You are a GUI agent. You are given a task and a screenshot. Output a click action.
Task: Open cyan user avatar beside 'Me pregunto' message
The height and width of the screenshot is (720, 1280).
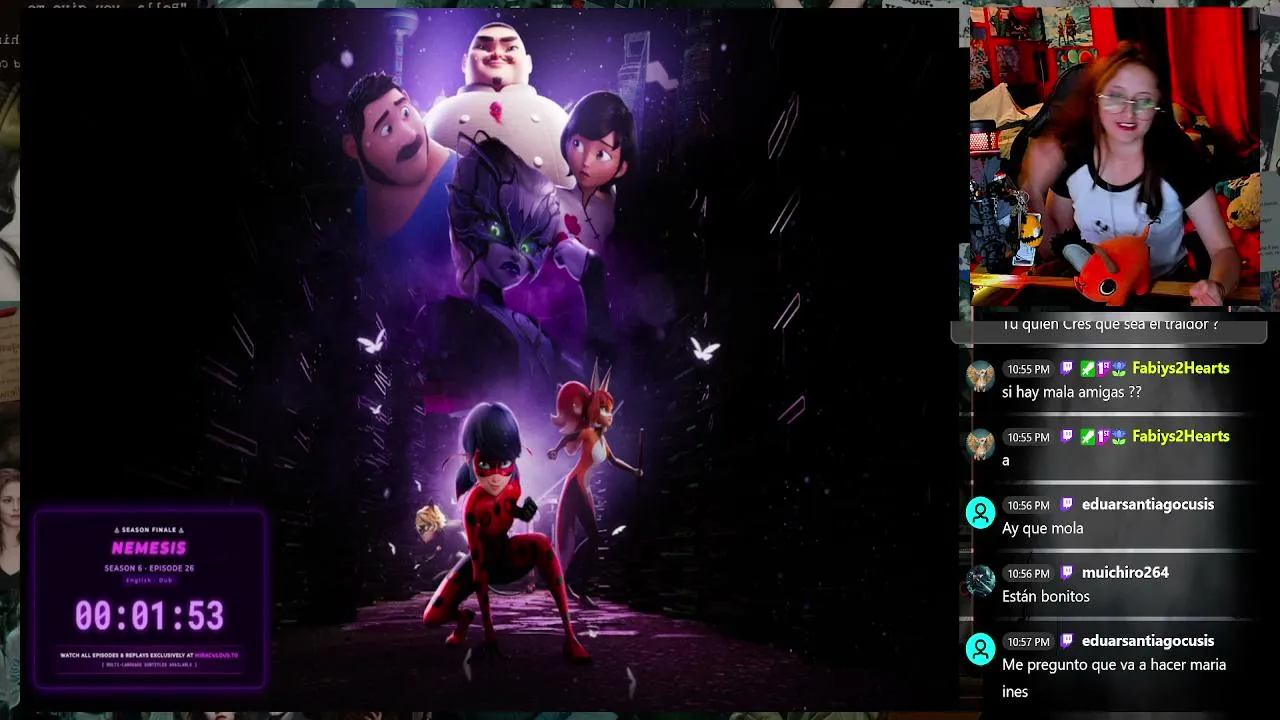coord(981,649)
